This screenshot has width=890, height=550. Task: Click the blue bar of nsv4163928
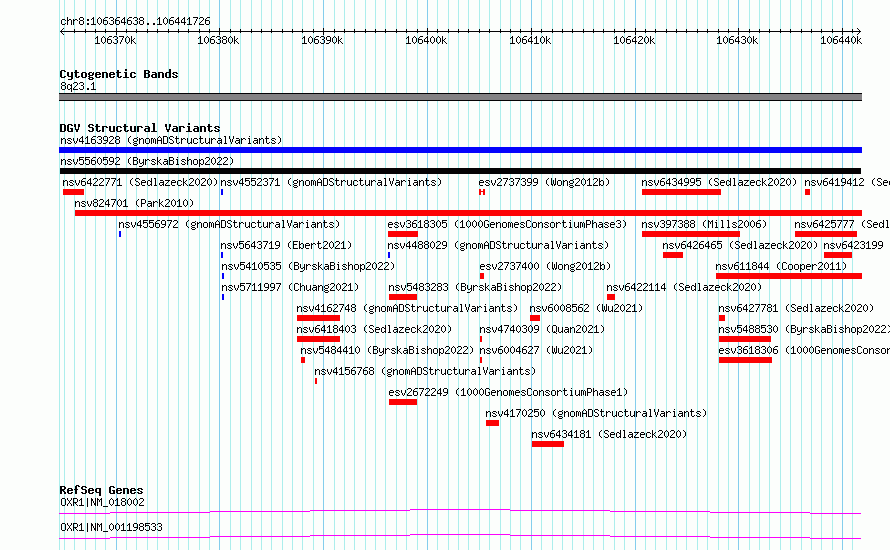[x=460, y=150]
